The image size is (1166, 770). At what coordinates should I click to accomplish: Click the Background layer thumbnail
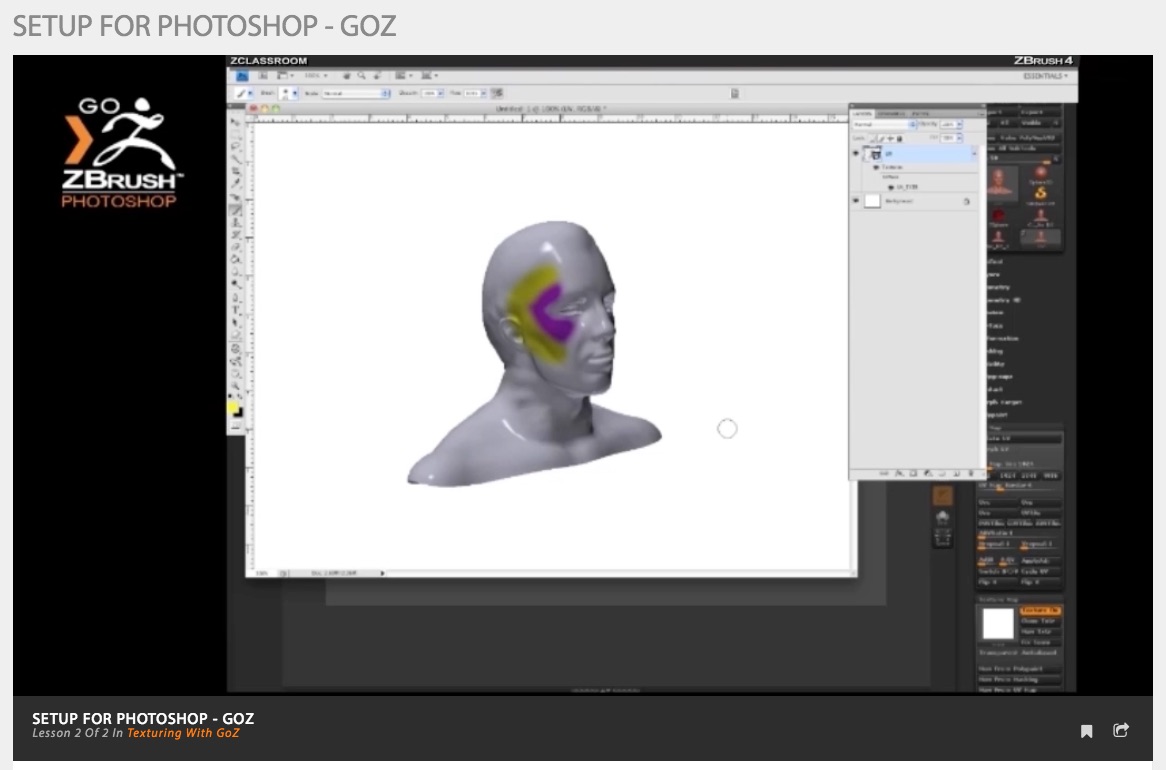coord(872,200)
